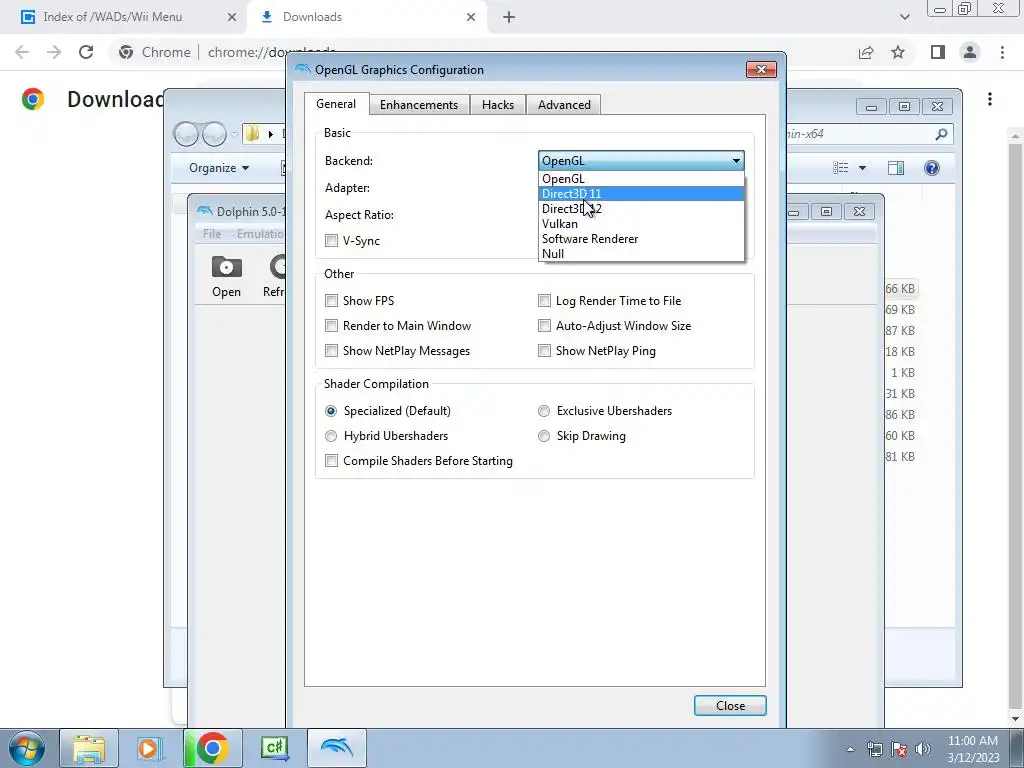Show hidden tray icons arrow

click(850, 749)
